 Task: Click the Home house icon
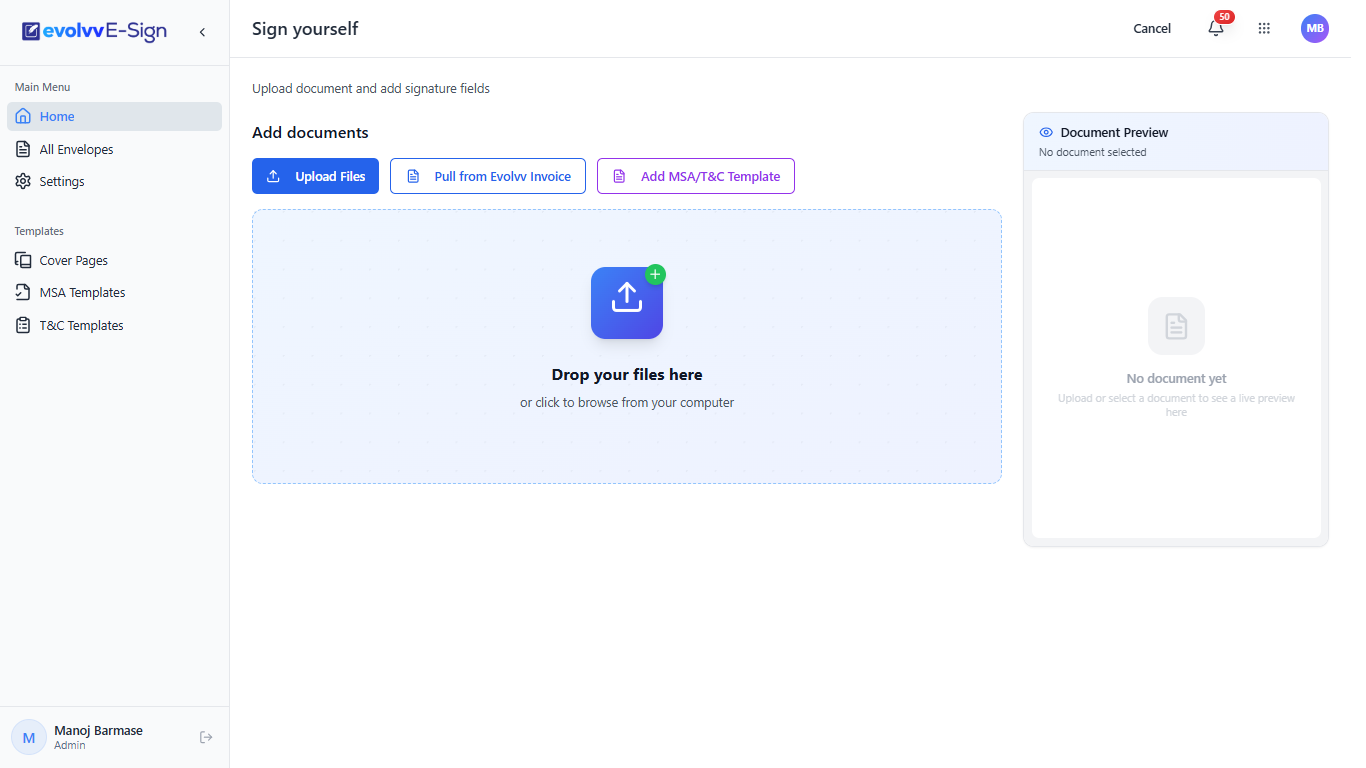(23, 116)
